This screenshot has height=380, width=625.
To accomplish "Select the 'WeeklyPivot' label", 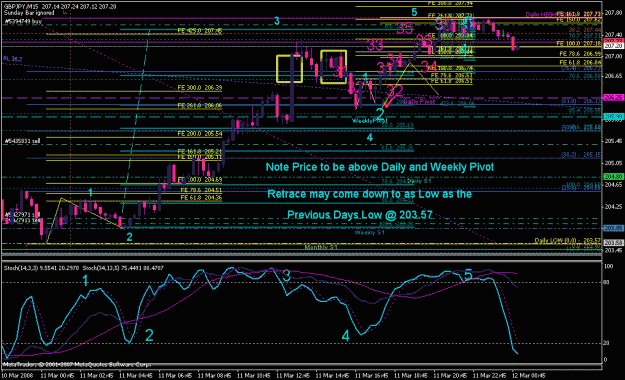I will pyautogui.click(x=370, y=120).
